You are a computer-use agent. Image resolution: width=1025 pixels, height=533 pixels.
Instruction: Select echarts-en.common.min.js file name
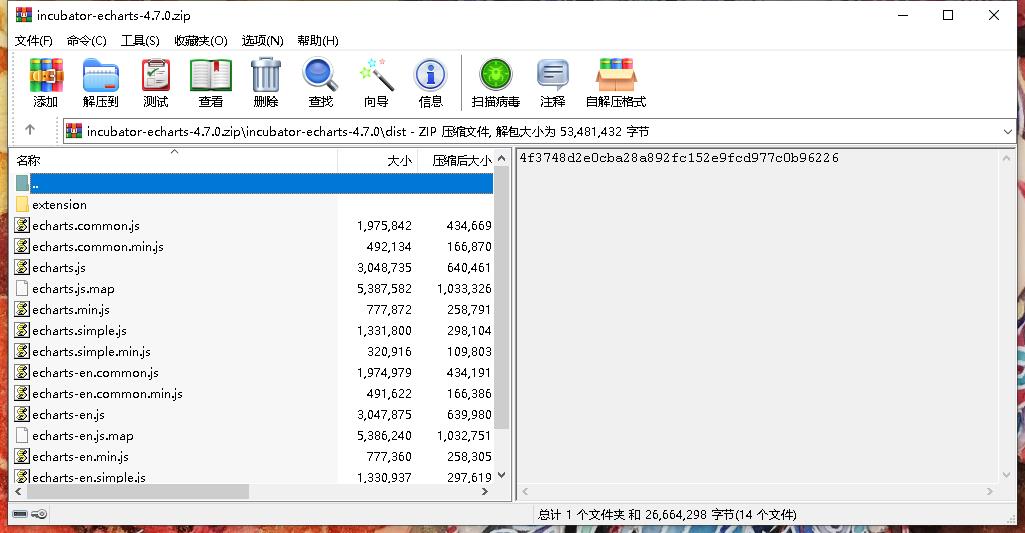point(107,394)
